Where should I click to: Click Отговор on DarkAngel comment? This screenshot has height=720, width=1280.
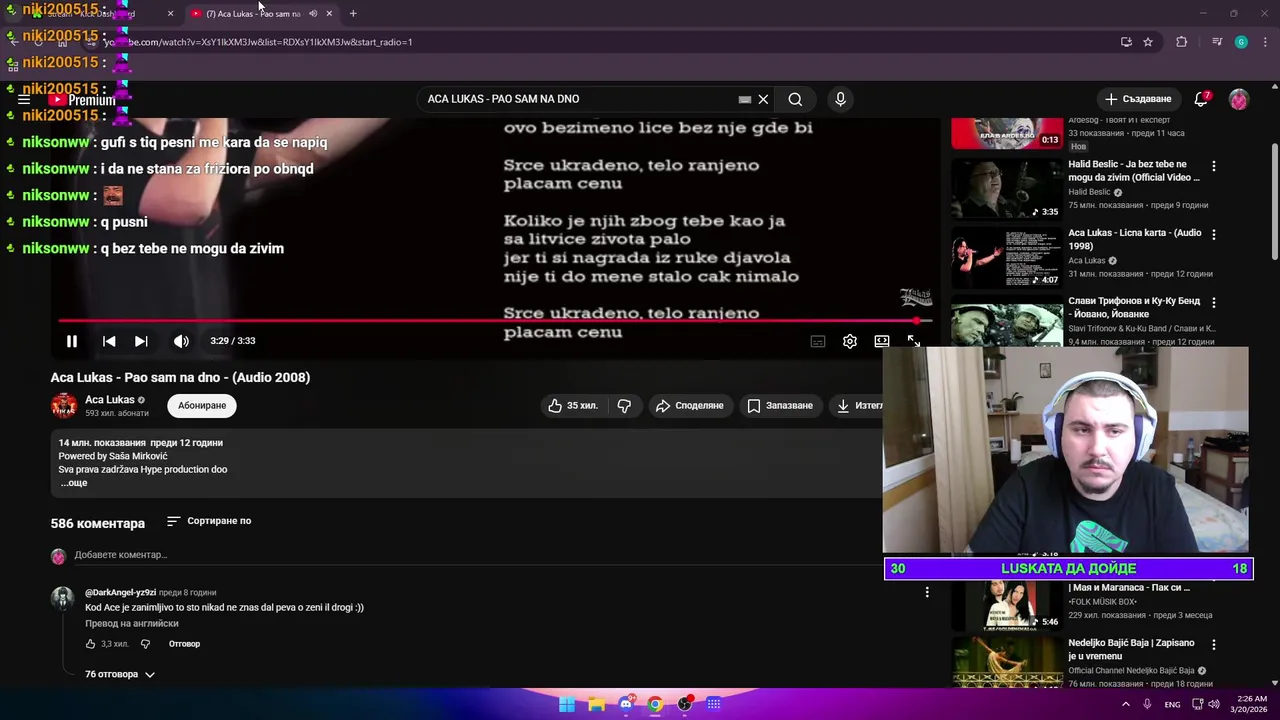click(x=184, y=644)
